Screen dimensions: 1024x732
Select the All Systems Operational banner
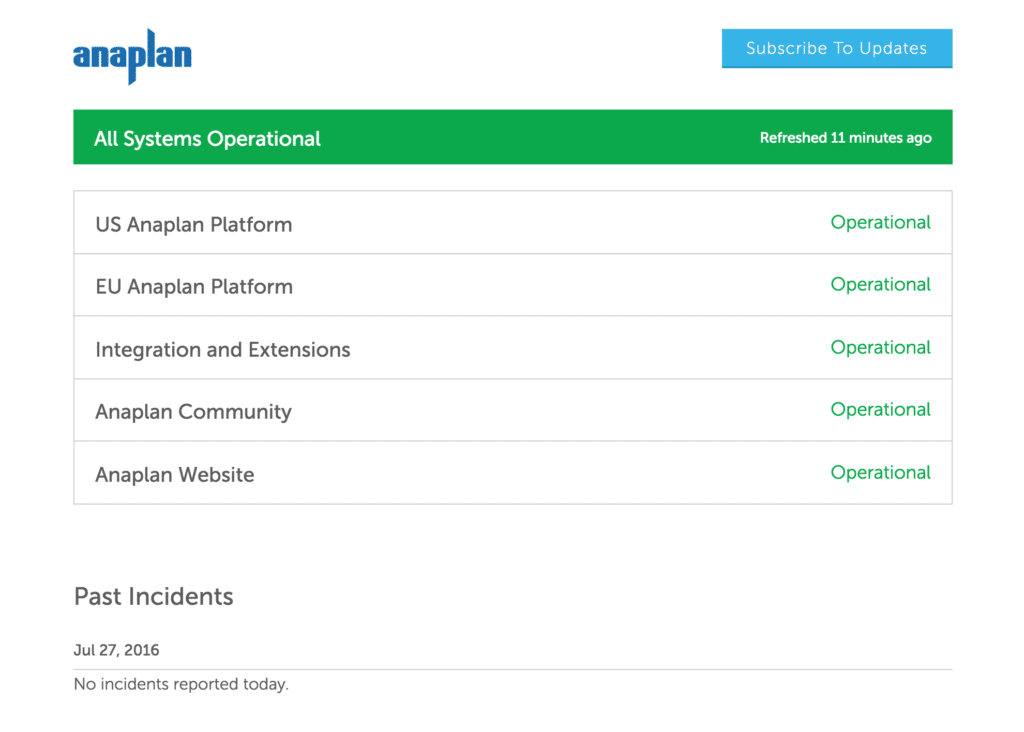pos(513,137)
